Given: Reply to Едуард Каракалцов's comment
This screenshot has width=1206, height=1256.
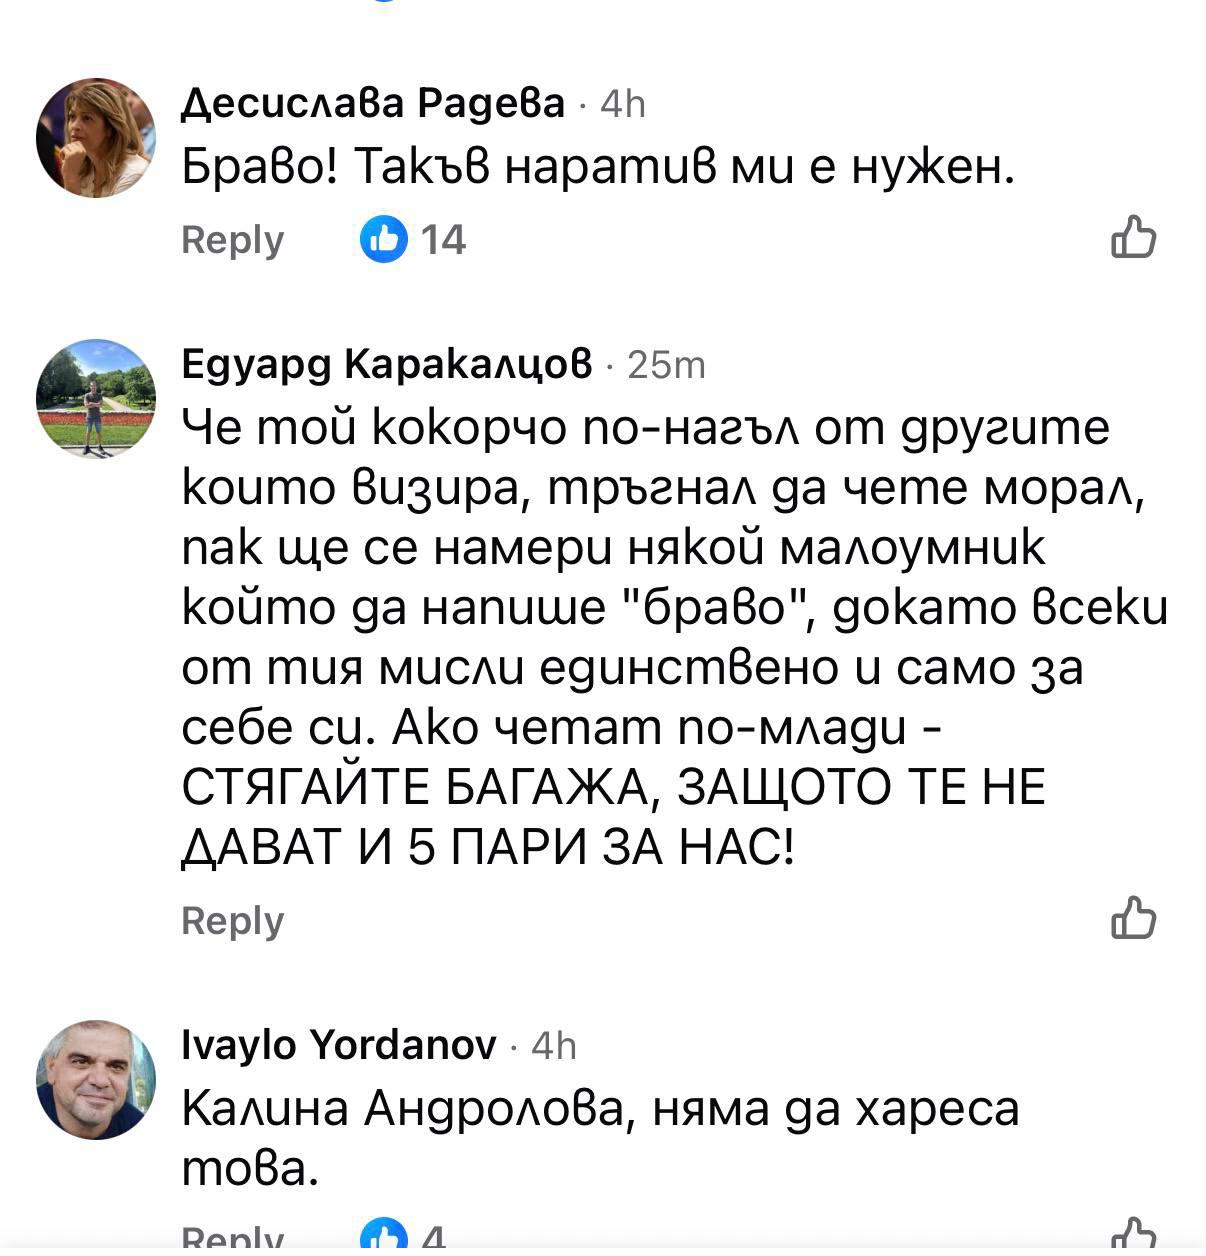Looking at the screenshot, I should click(232, 920).
